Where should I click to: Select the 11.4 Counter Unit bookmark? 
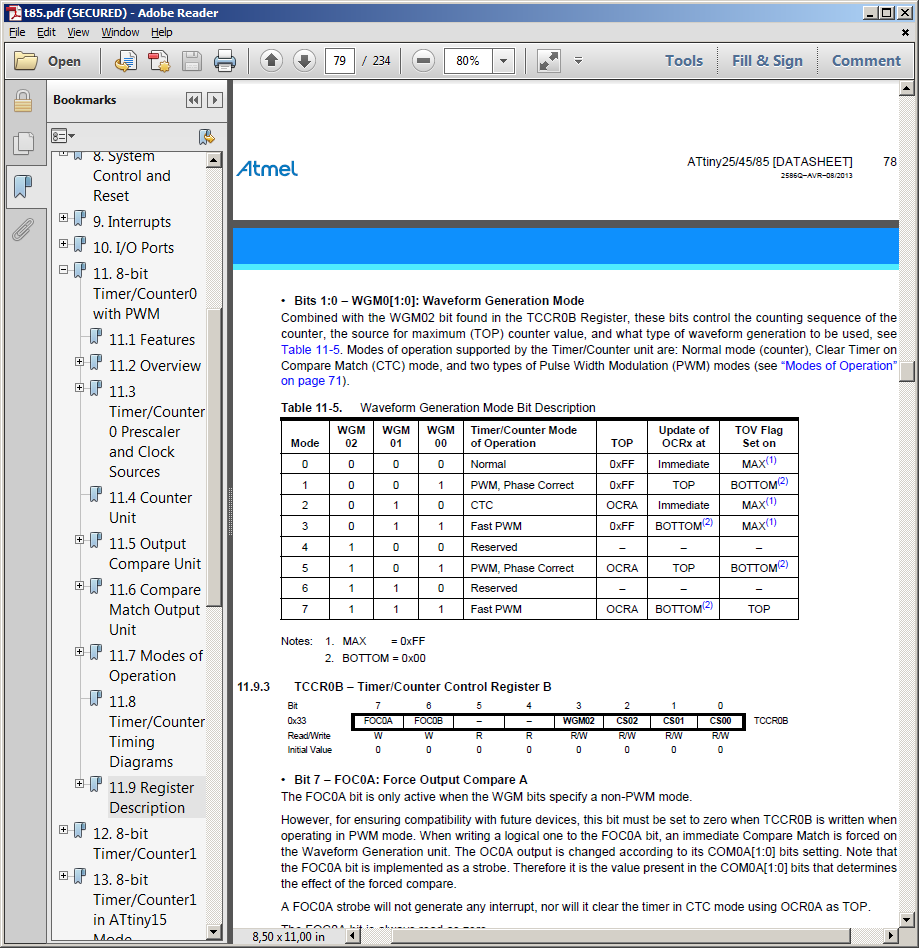tap(150, 508)
